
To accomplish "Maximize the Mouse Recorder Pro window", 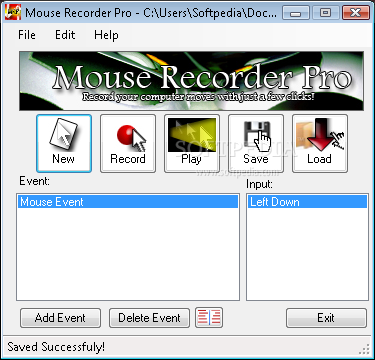I will (325, 13).
